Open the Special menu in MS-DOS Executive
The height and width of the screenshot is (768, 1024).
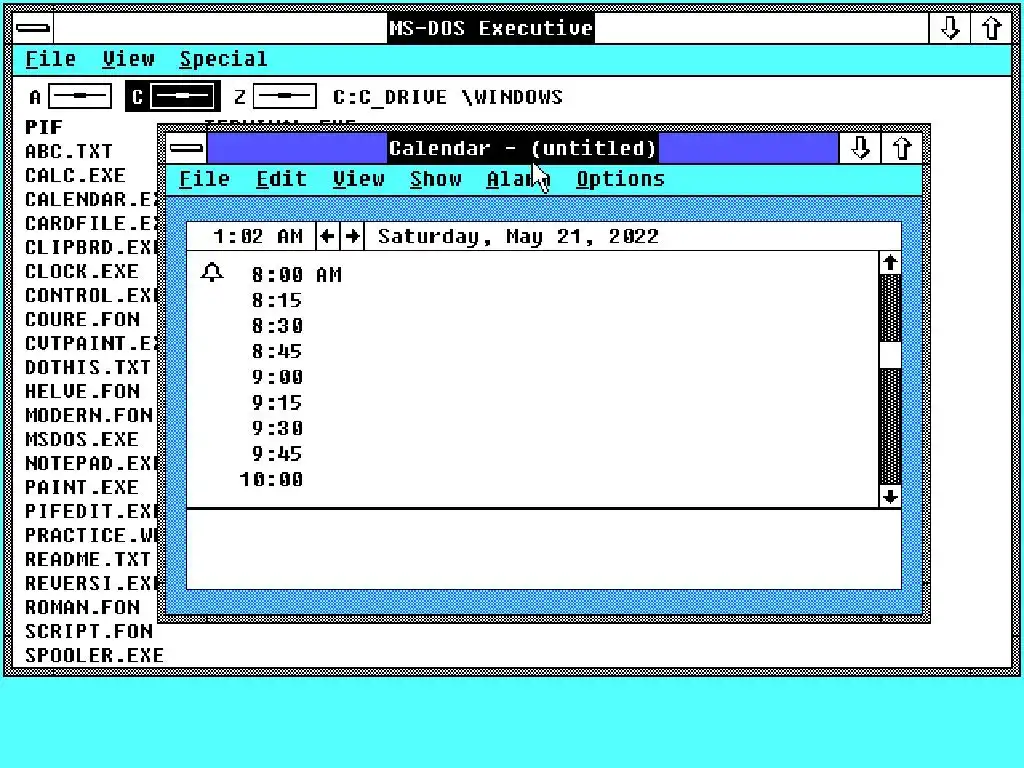coord(223,59)
